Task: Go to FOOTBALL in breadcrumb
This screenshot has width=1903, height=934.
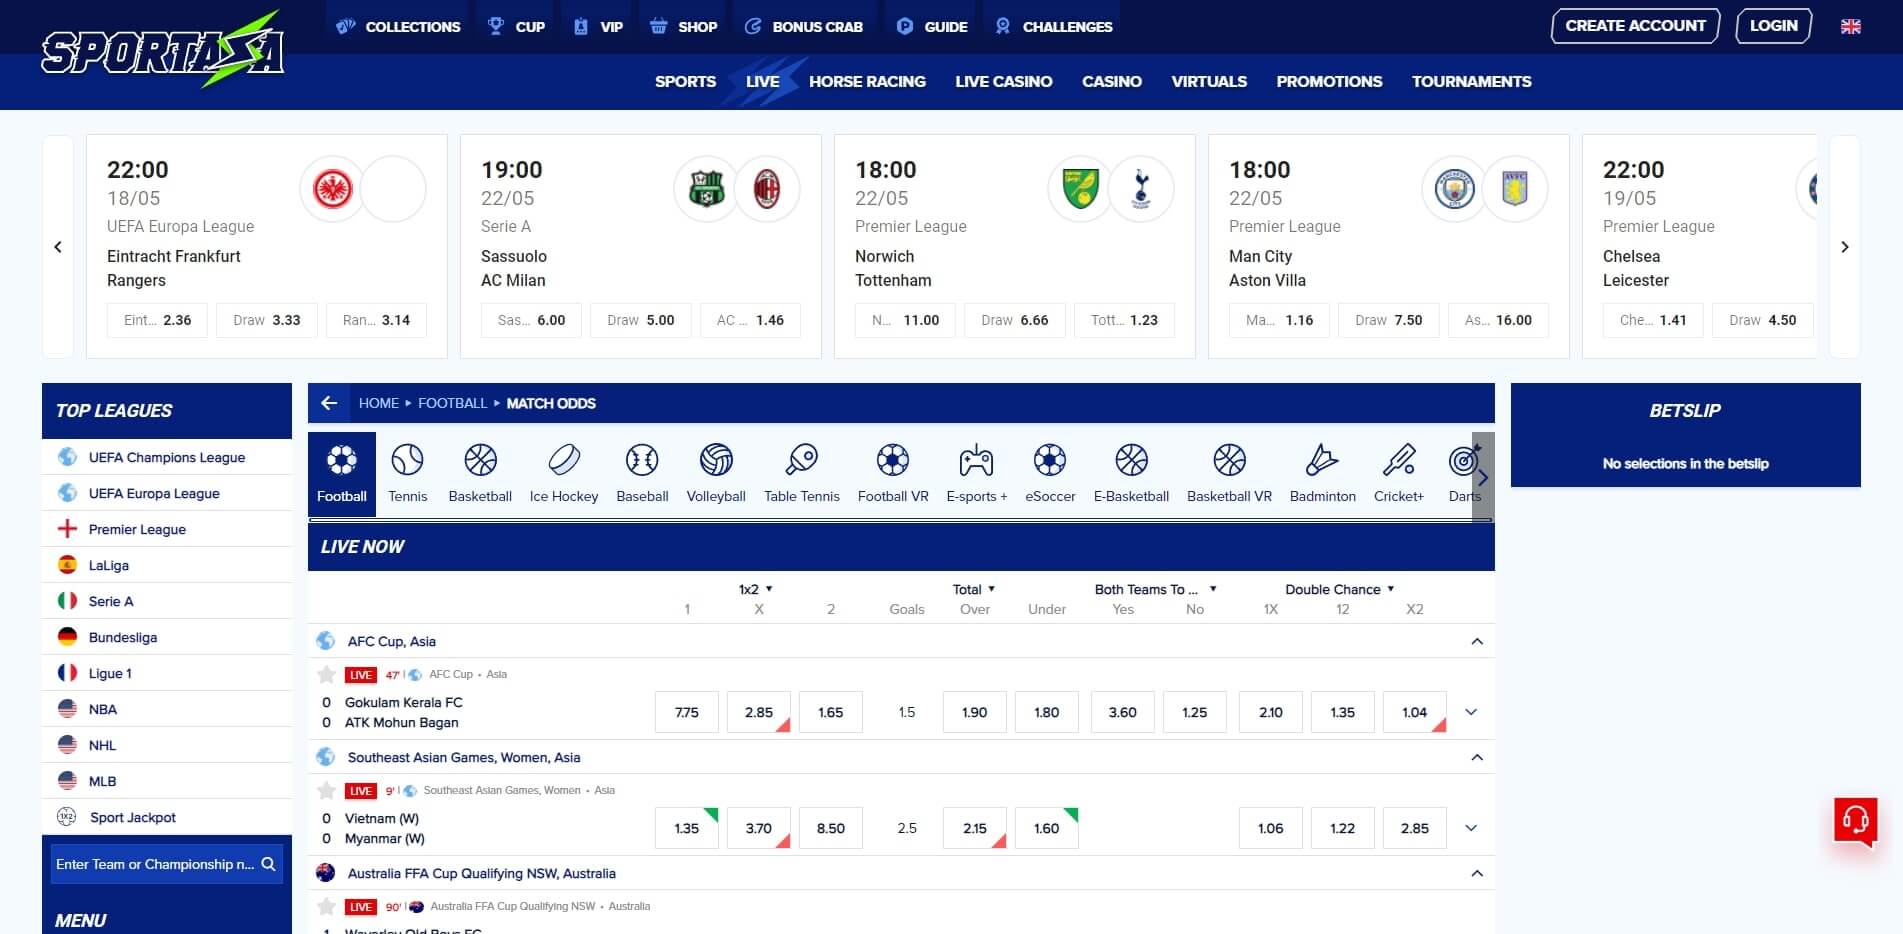Action: (452, 403)
